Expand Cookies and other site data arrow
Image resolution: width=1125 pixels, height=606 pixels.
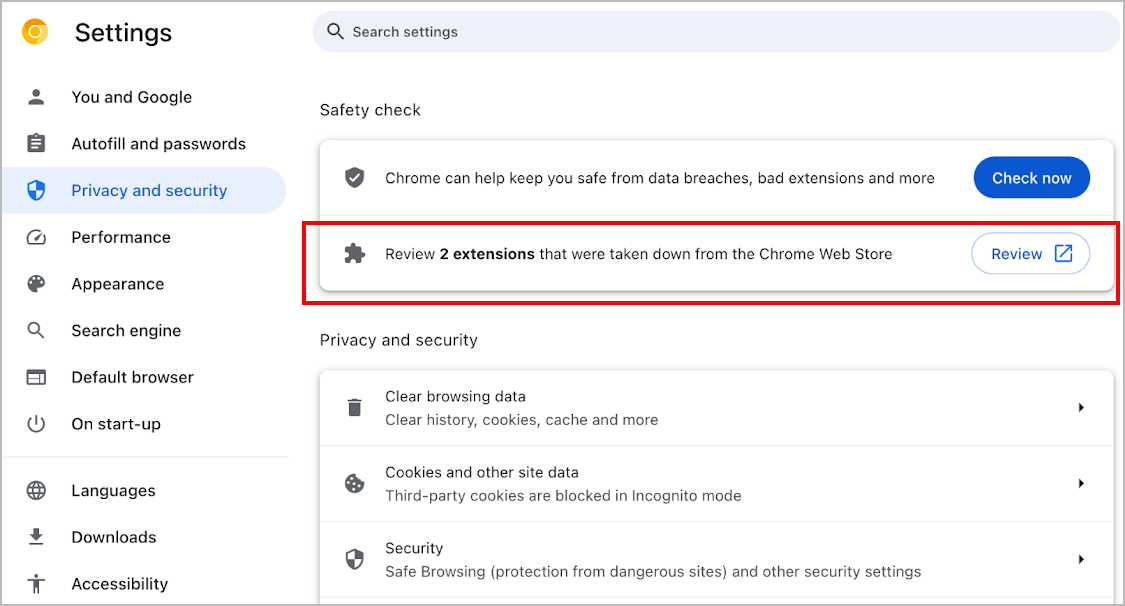(x=1081, y=484)
